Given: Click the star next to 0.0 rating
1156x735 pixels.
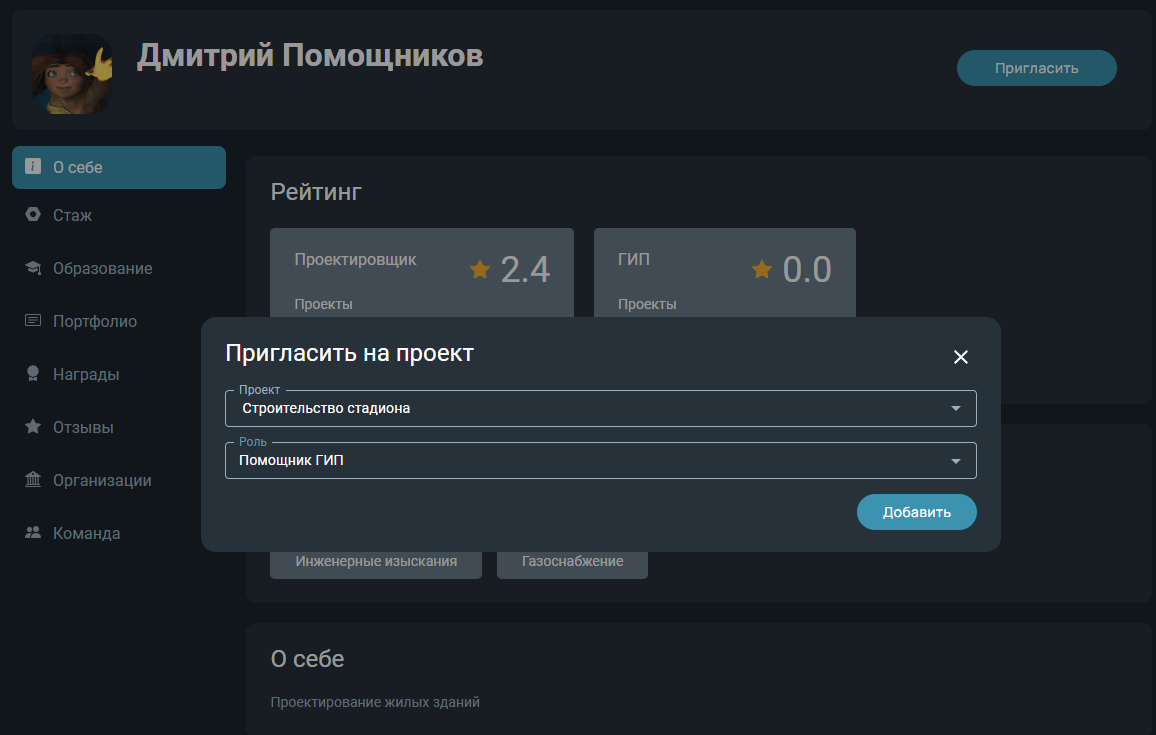Looking at the screenshot, I should [762, 269].
